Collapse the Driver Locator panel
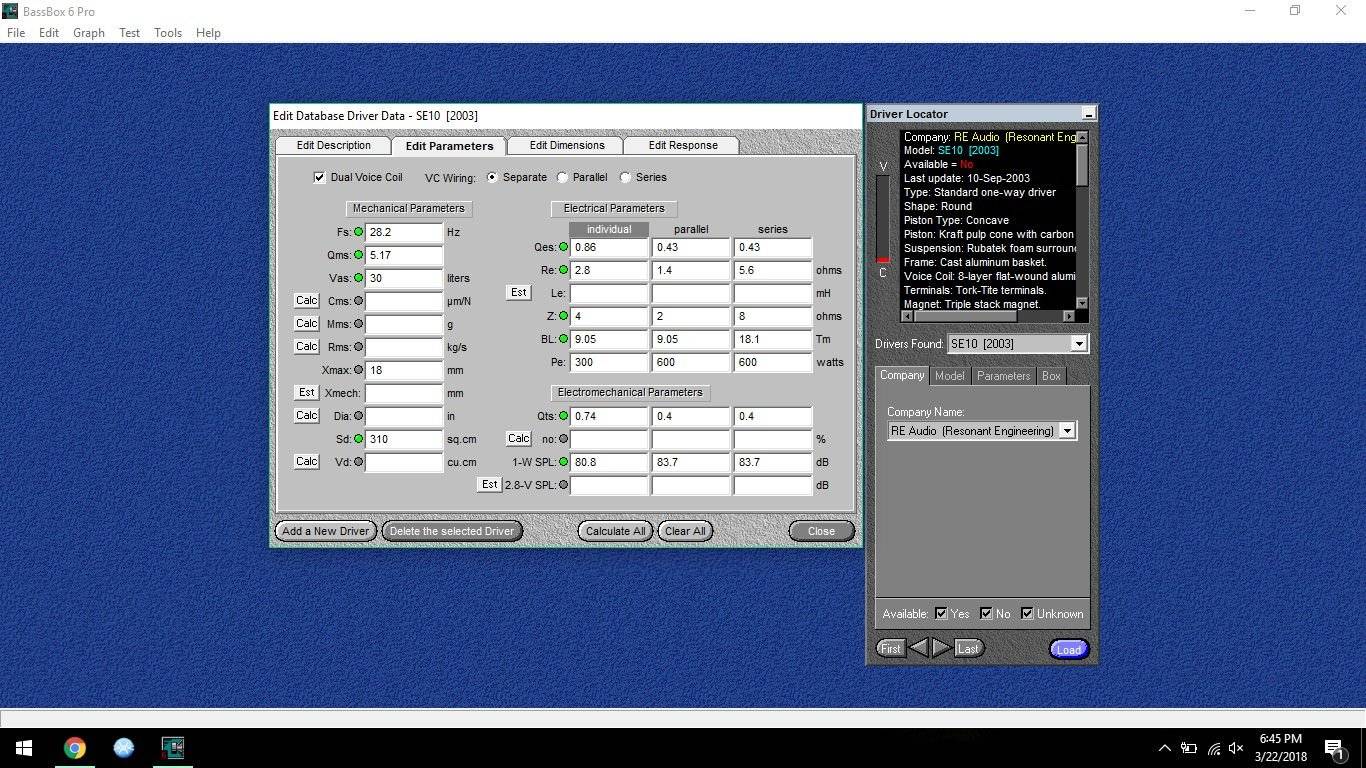The width and height of the screenshot is (1366, 768). tap(1089, 114)
